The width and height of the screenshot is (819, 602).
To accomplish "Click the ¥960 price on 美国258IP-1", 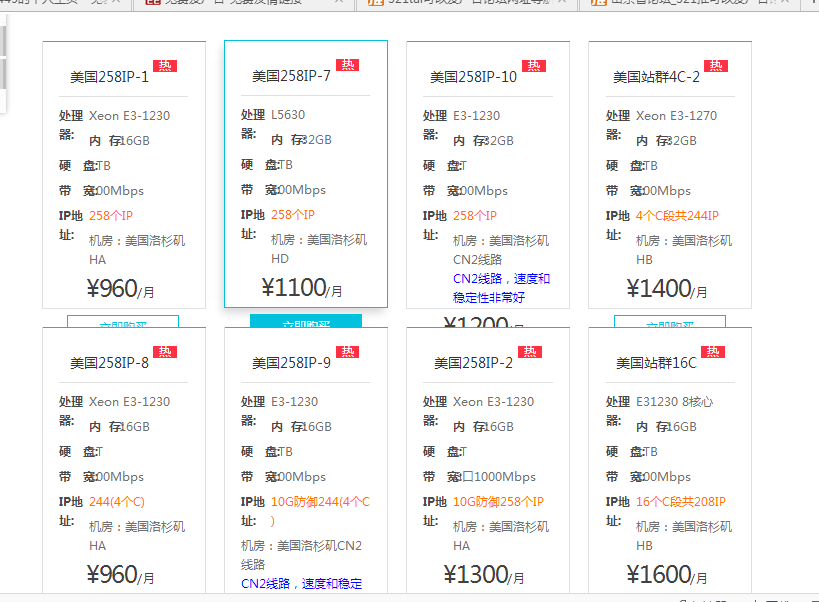I will [x=120, y=289].
